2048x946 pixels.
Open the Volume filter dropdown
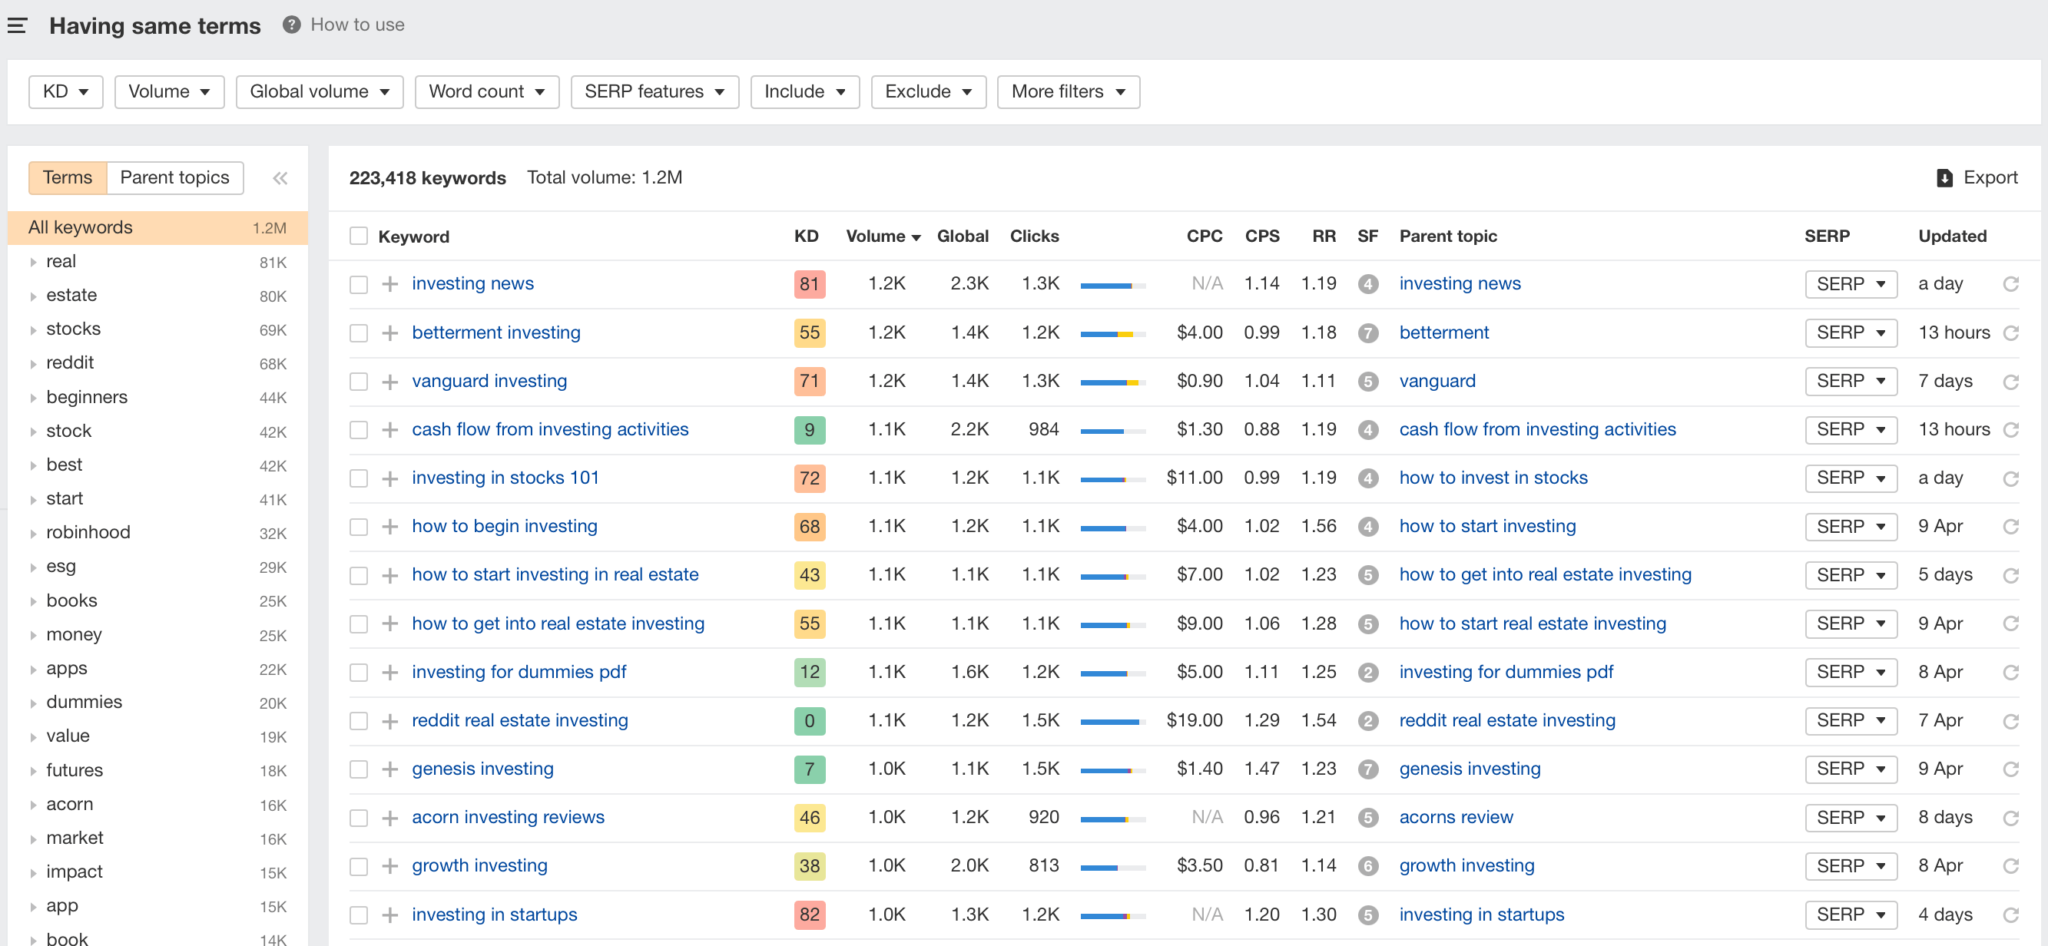click(x=169, y=92)
